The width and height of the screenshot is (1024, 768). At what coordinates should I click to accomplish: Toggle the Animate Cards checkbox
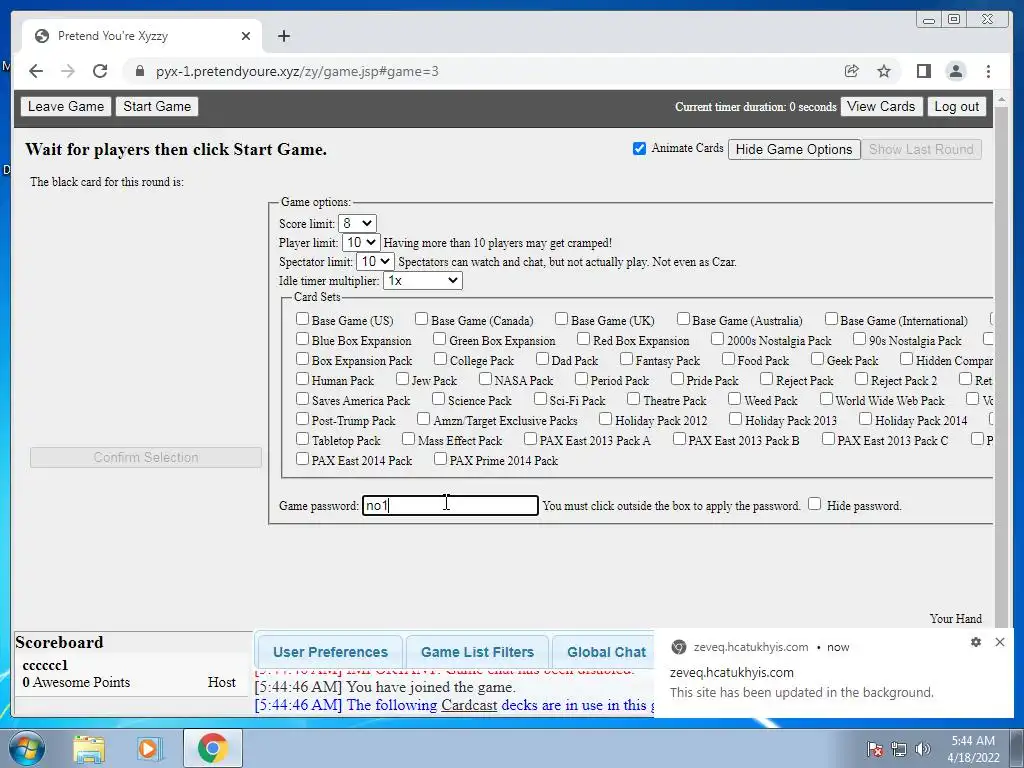pos(639,149)
